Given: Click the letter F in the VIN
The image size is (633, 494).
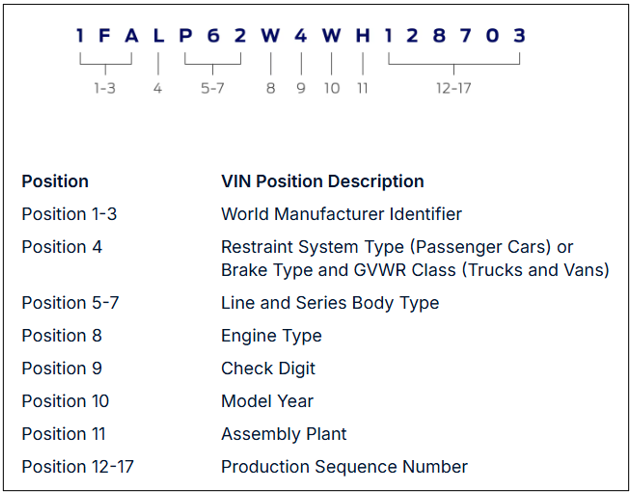Looking at the screenshot, I should [105, 36].
